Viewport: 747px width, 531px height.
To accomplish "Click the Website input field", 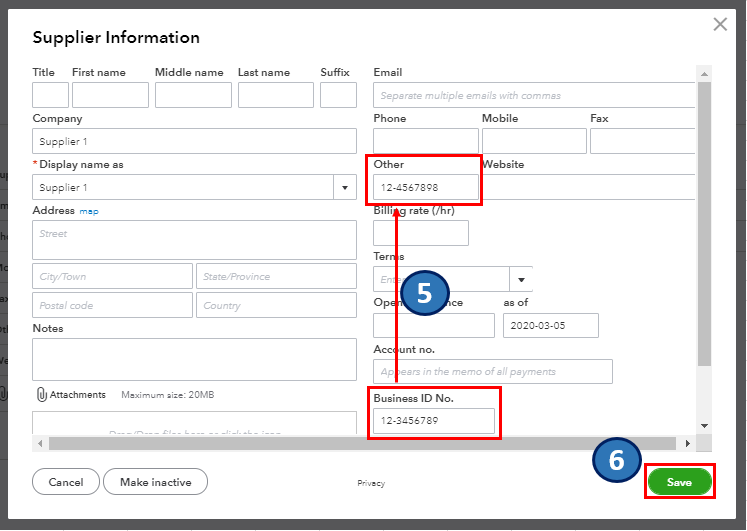I will [x=588, y=187].
